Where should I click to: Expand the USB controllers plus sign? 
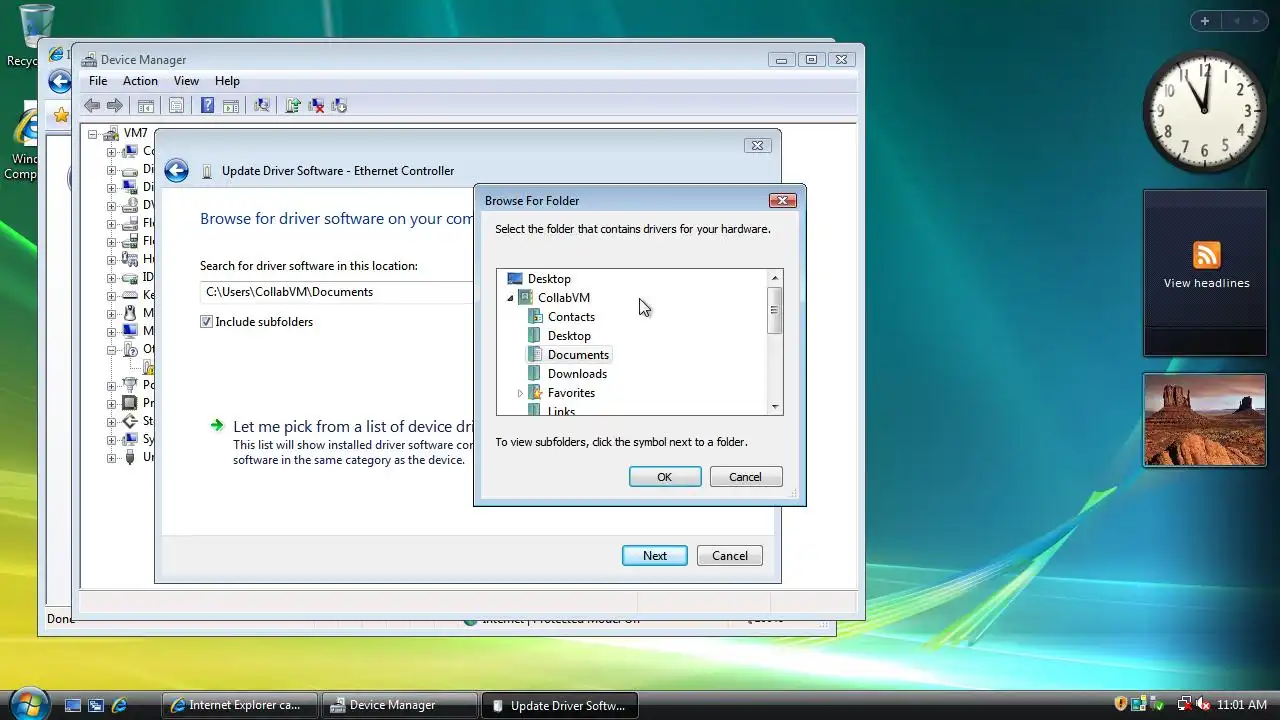click(x=111, y=458)
